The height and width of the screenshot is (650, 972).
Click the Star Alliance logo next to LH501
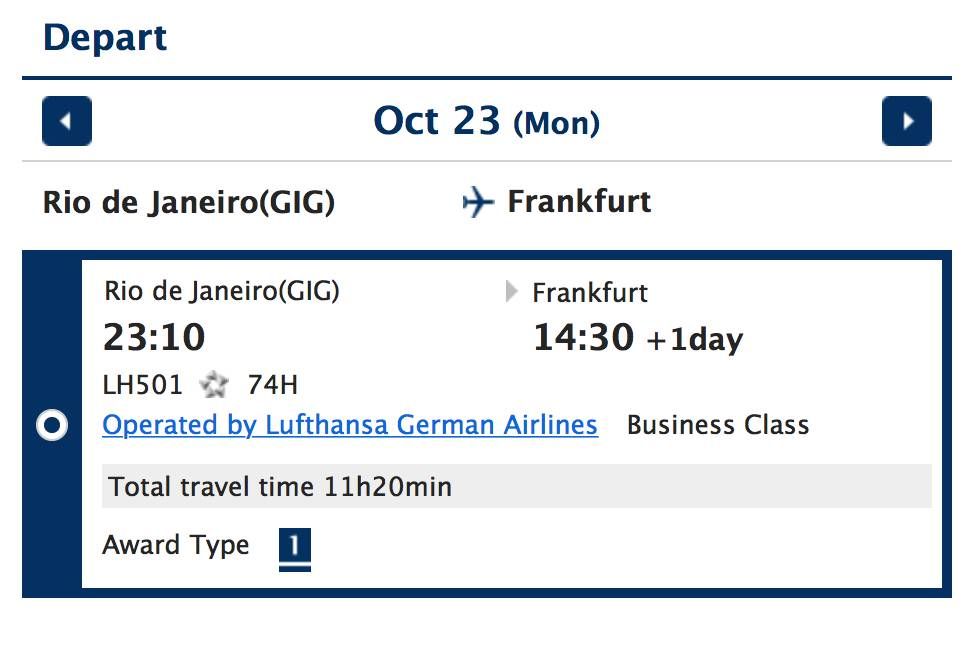click(x=214, y=385)
